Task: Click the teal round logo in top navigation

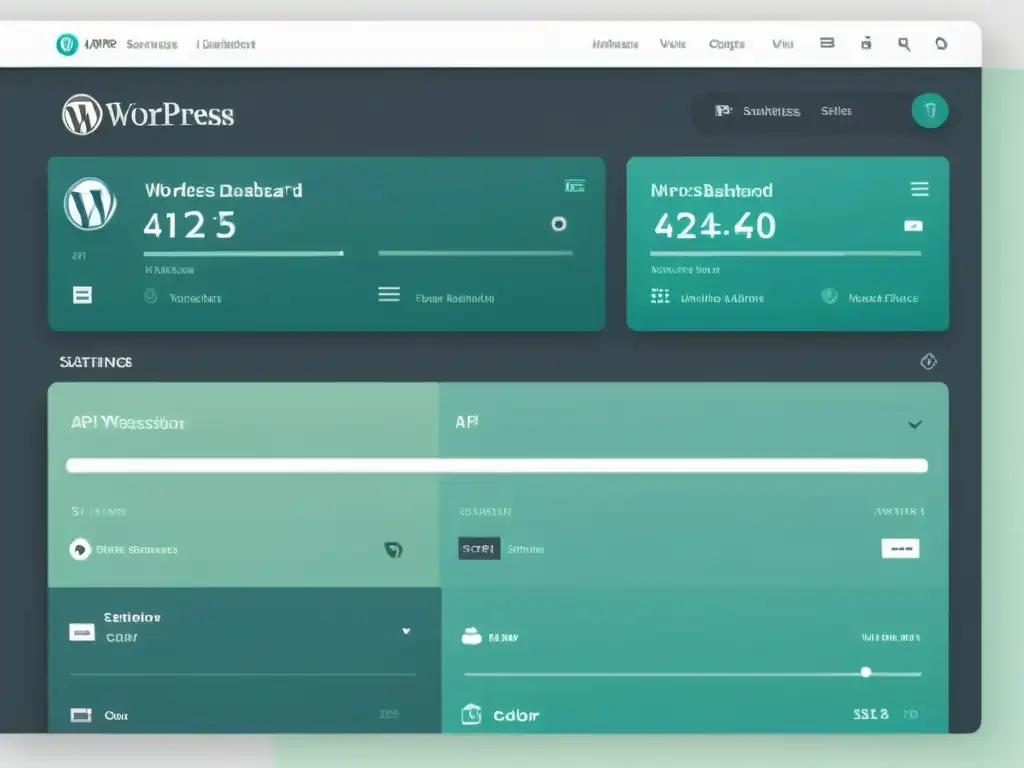Action: [x=67, y=44]
